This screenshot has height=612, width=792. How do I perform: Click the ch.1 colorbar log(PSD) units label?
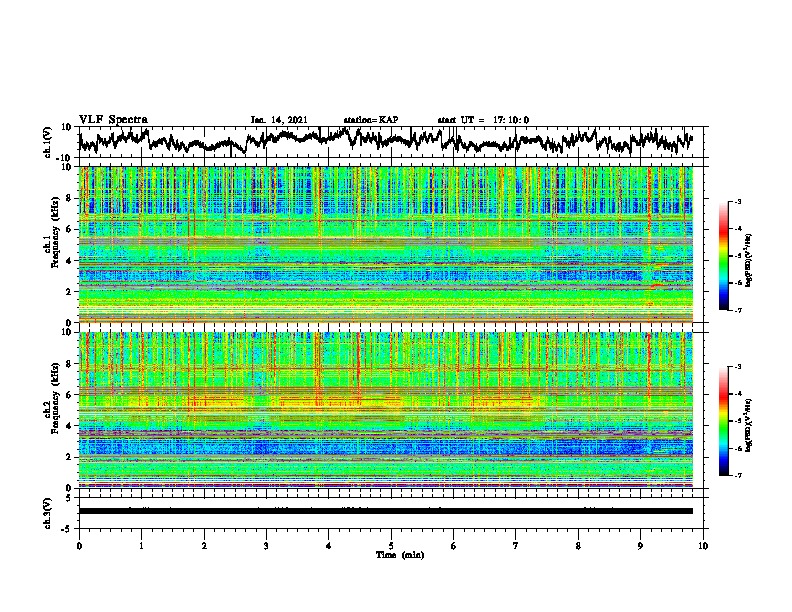(x=749, y=260)
